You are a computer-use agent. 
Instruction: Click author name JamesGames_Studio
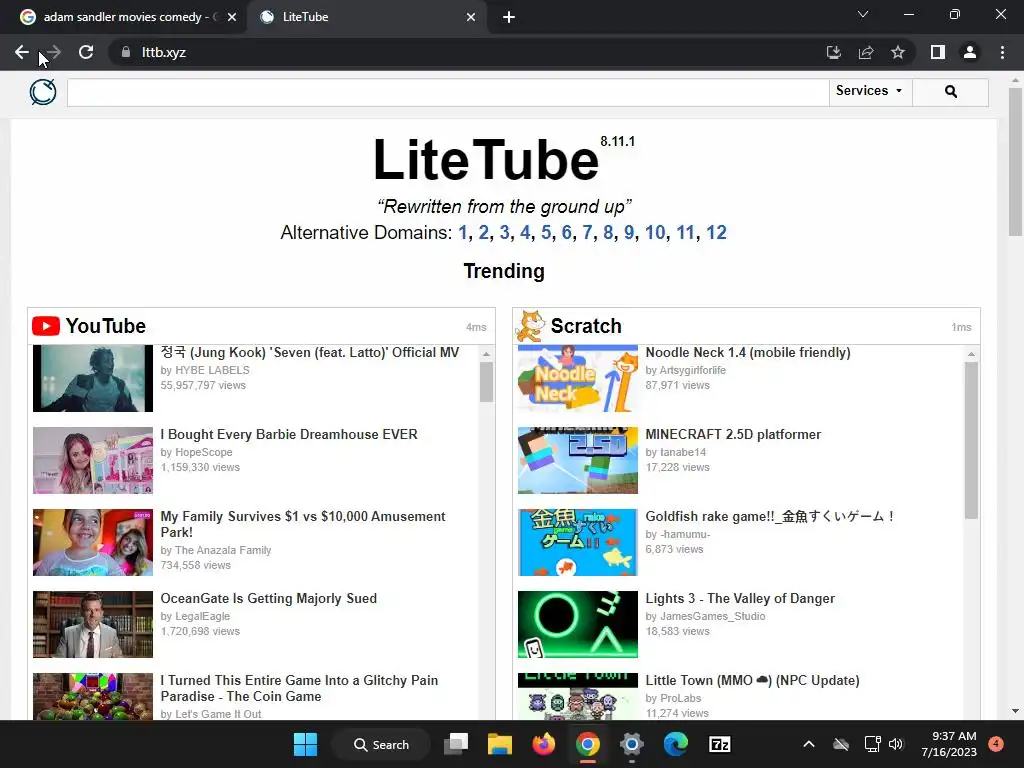click(x=712, y=616)
